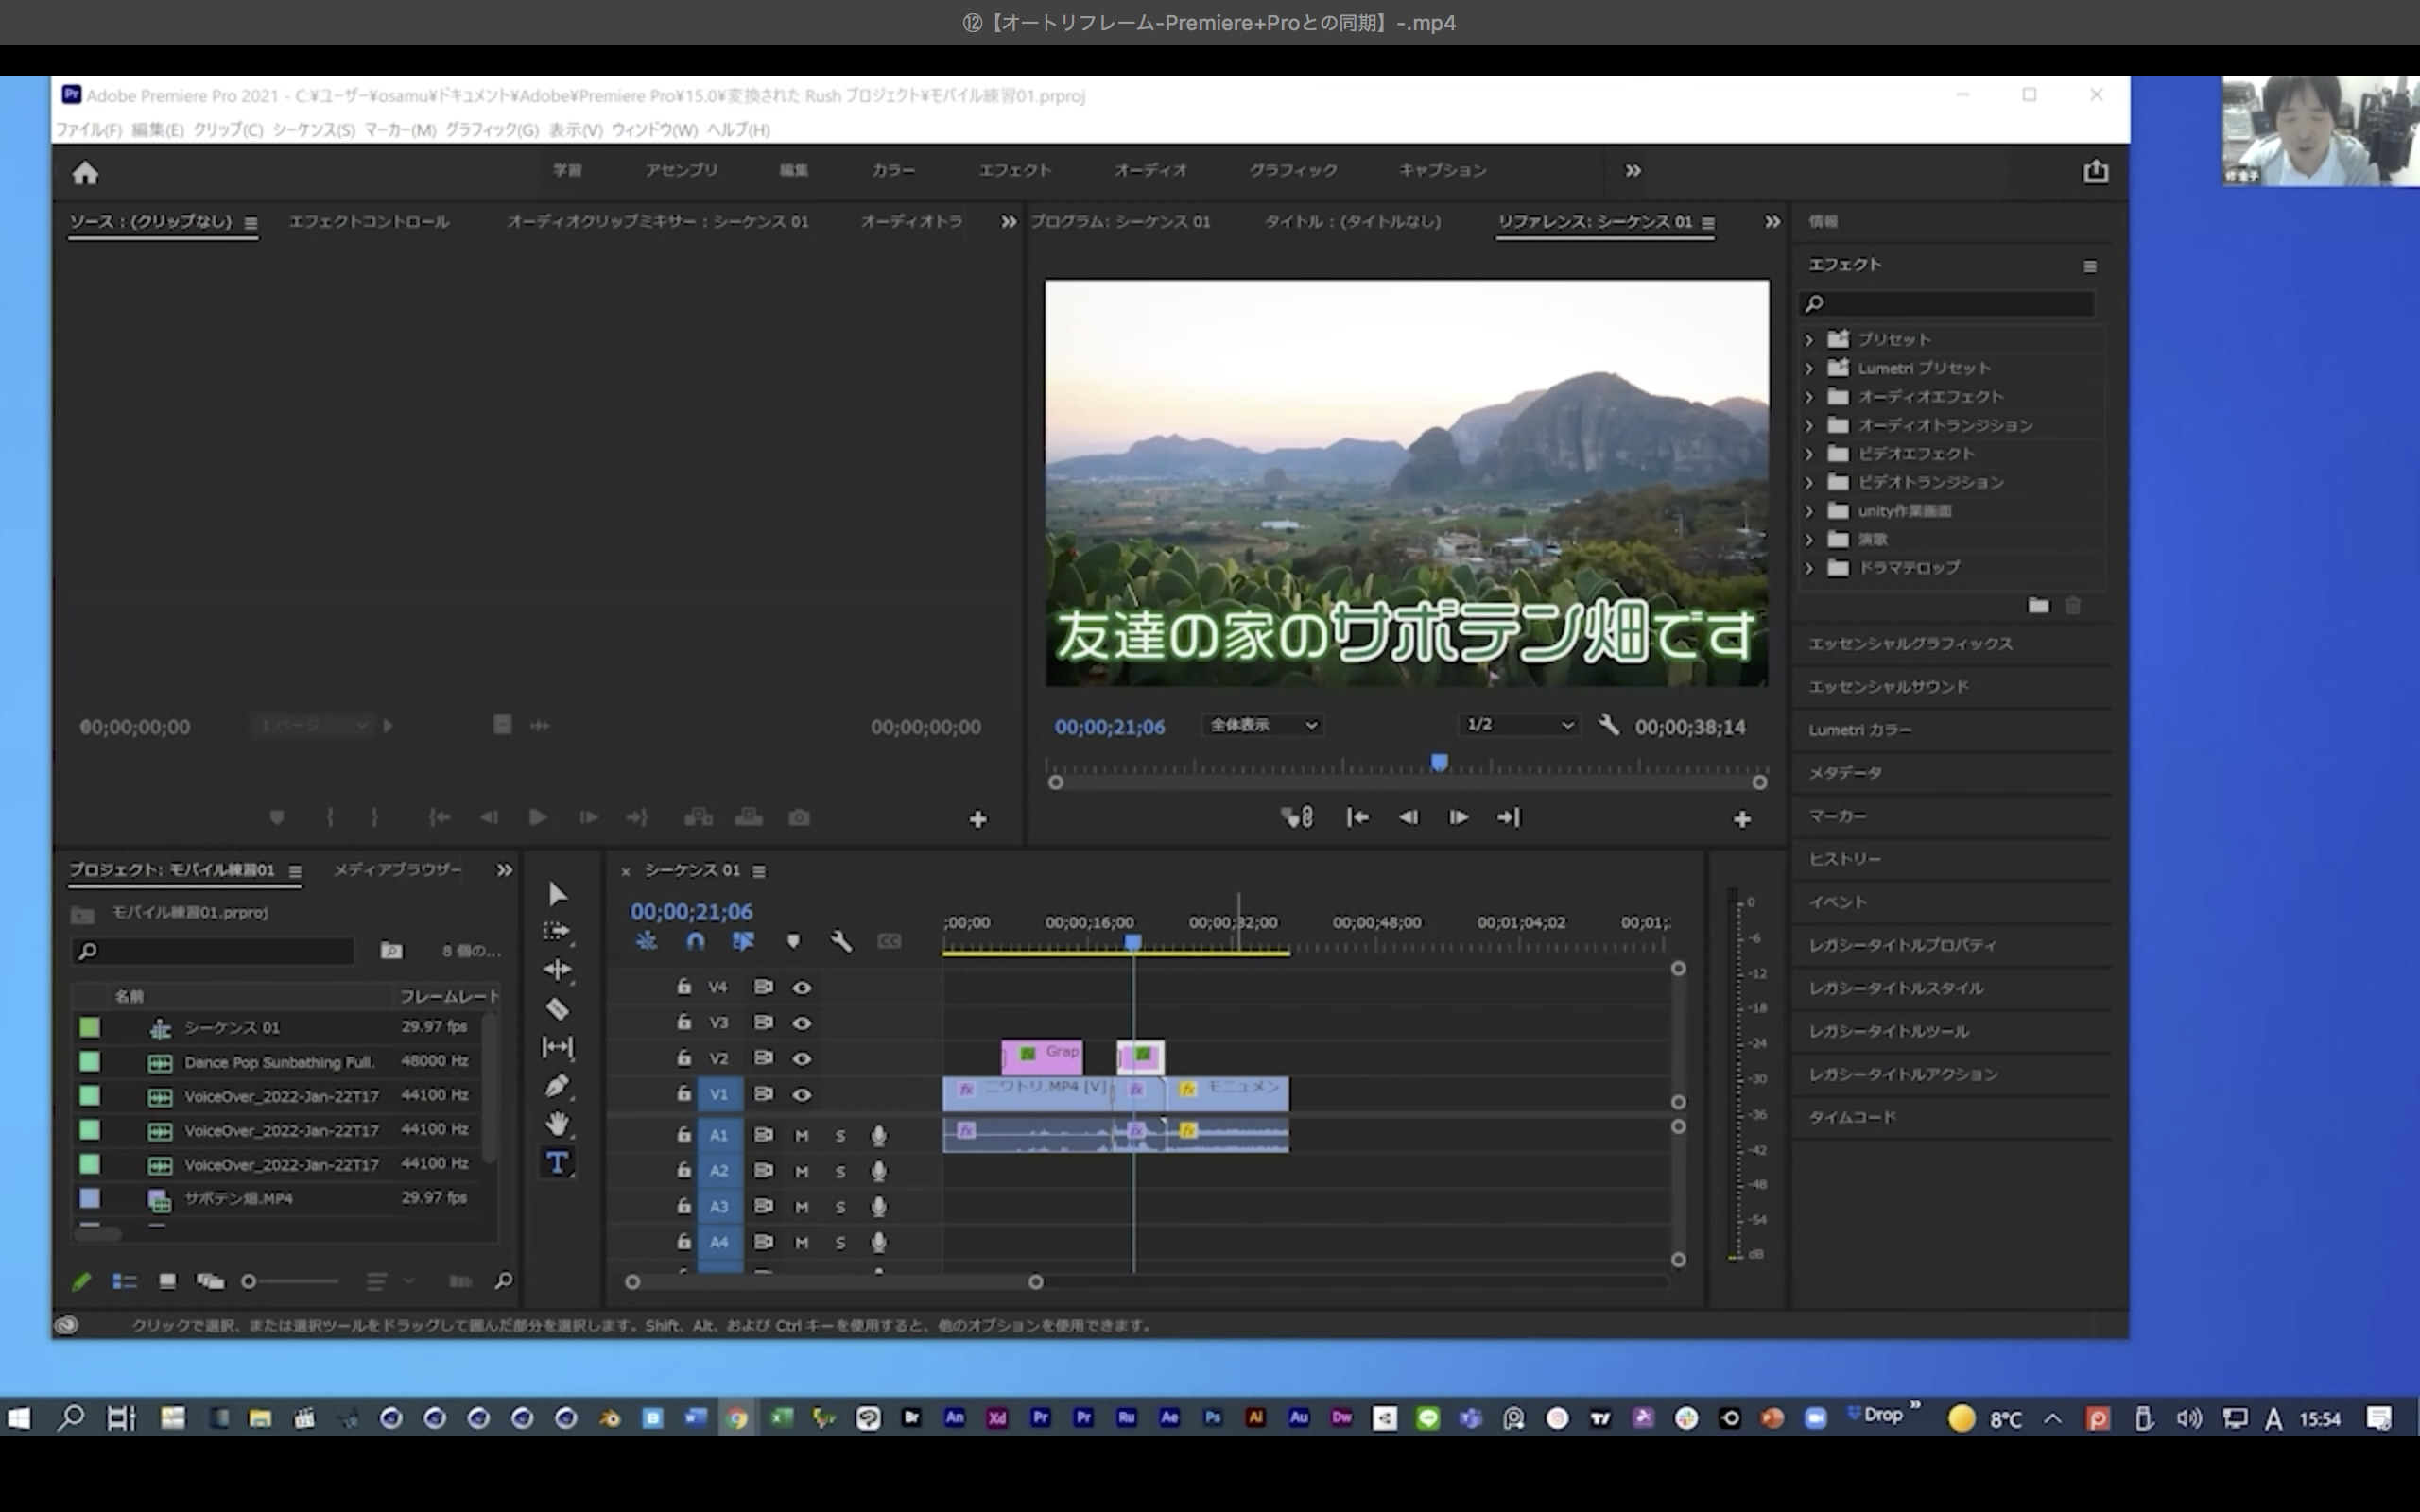
Task: Switch to エフェクト workspace
Action: point(1015,171)
